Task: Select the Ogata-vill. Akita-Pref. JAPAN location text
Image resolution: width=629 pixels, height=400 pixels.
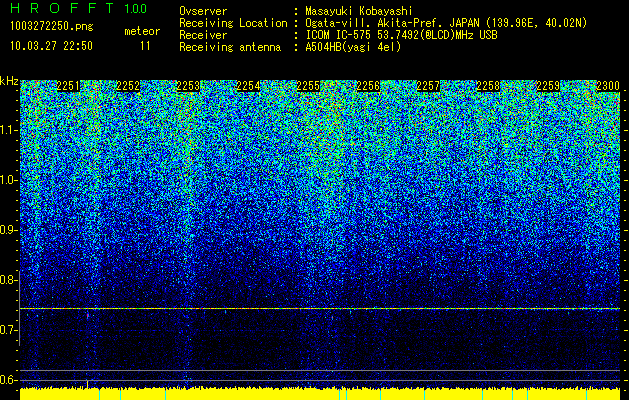Action: point(446,23)
